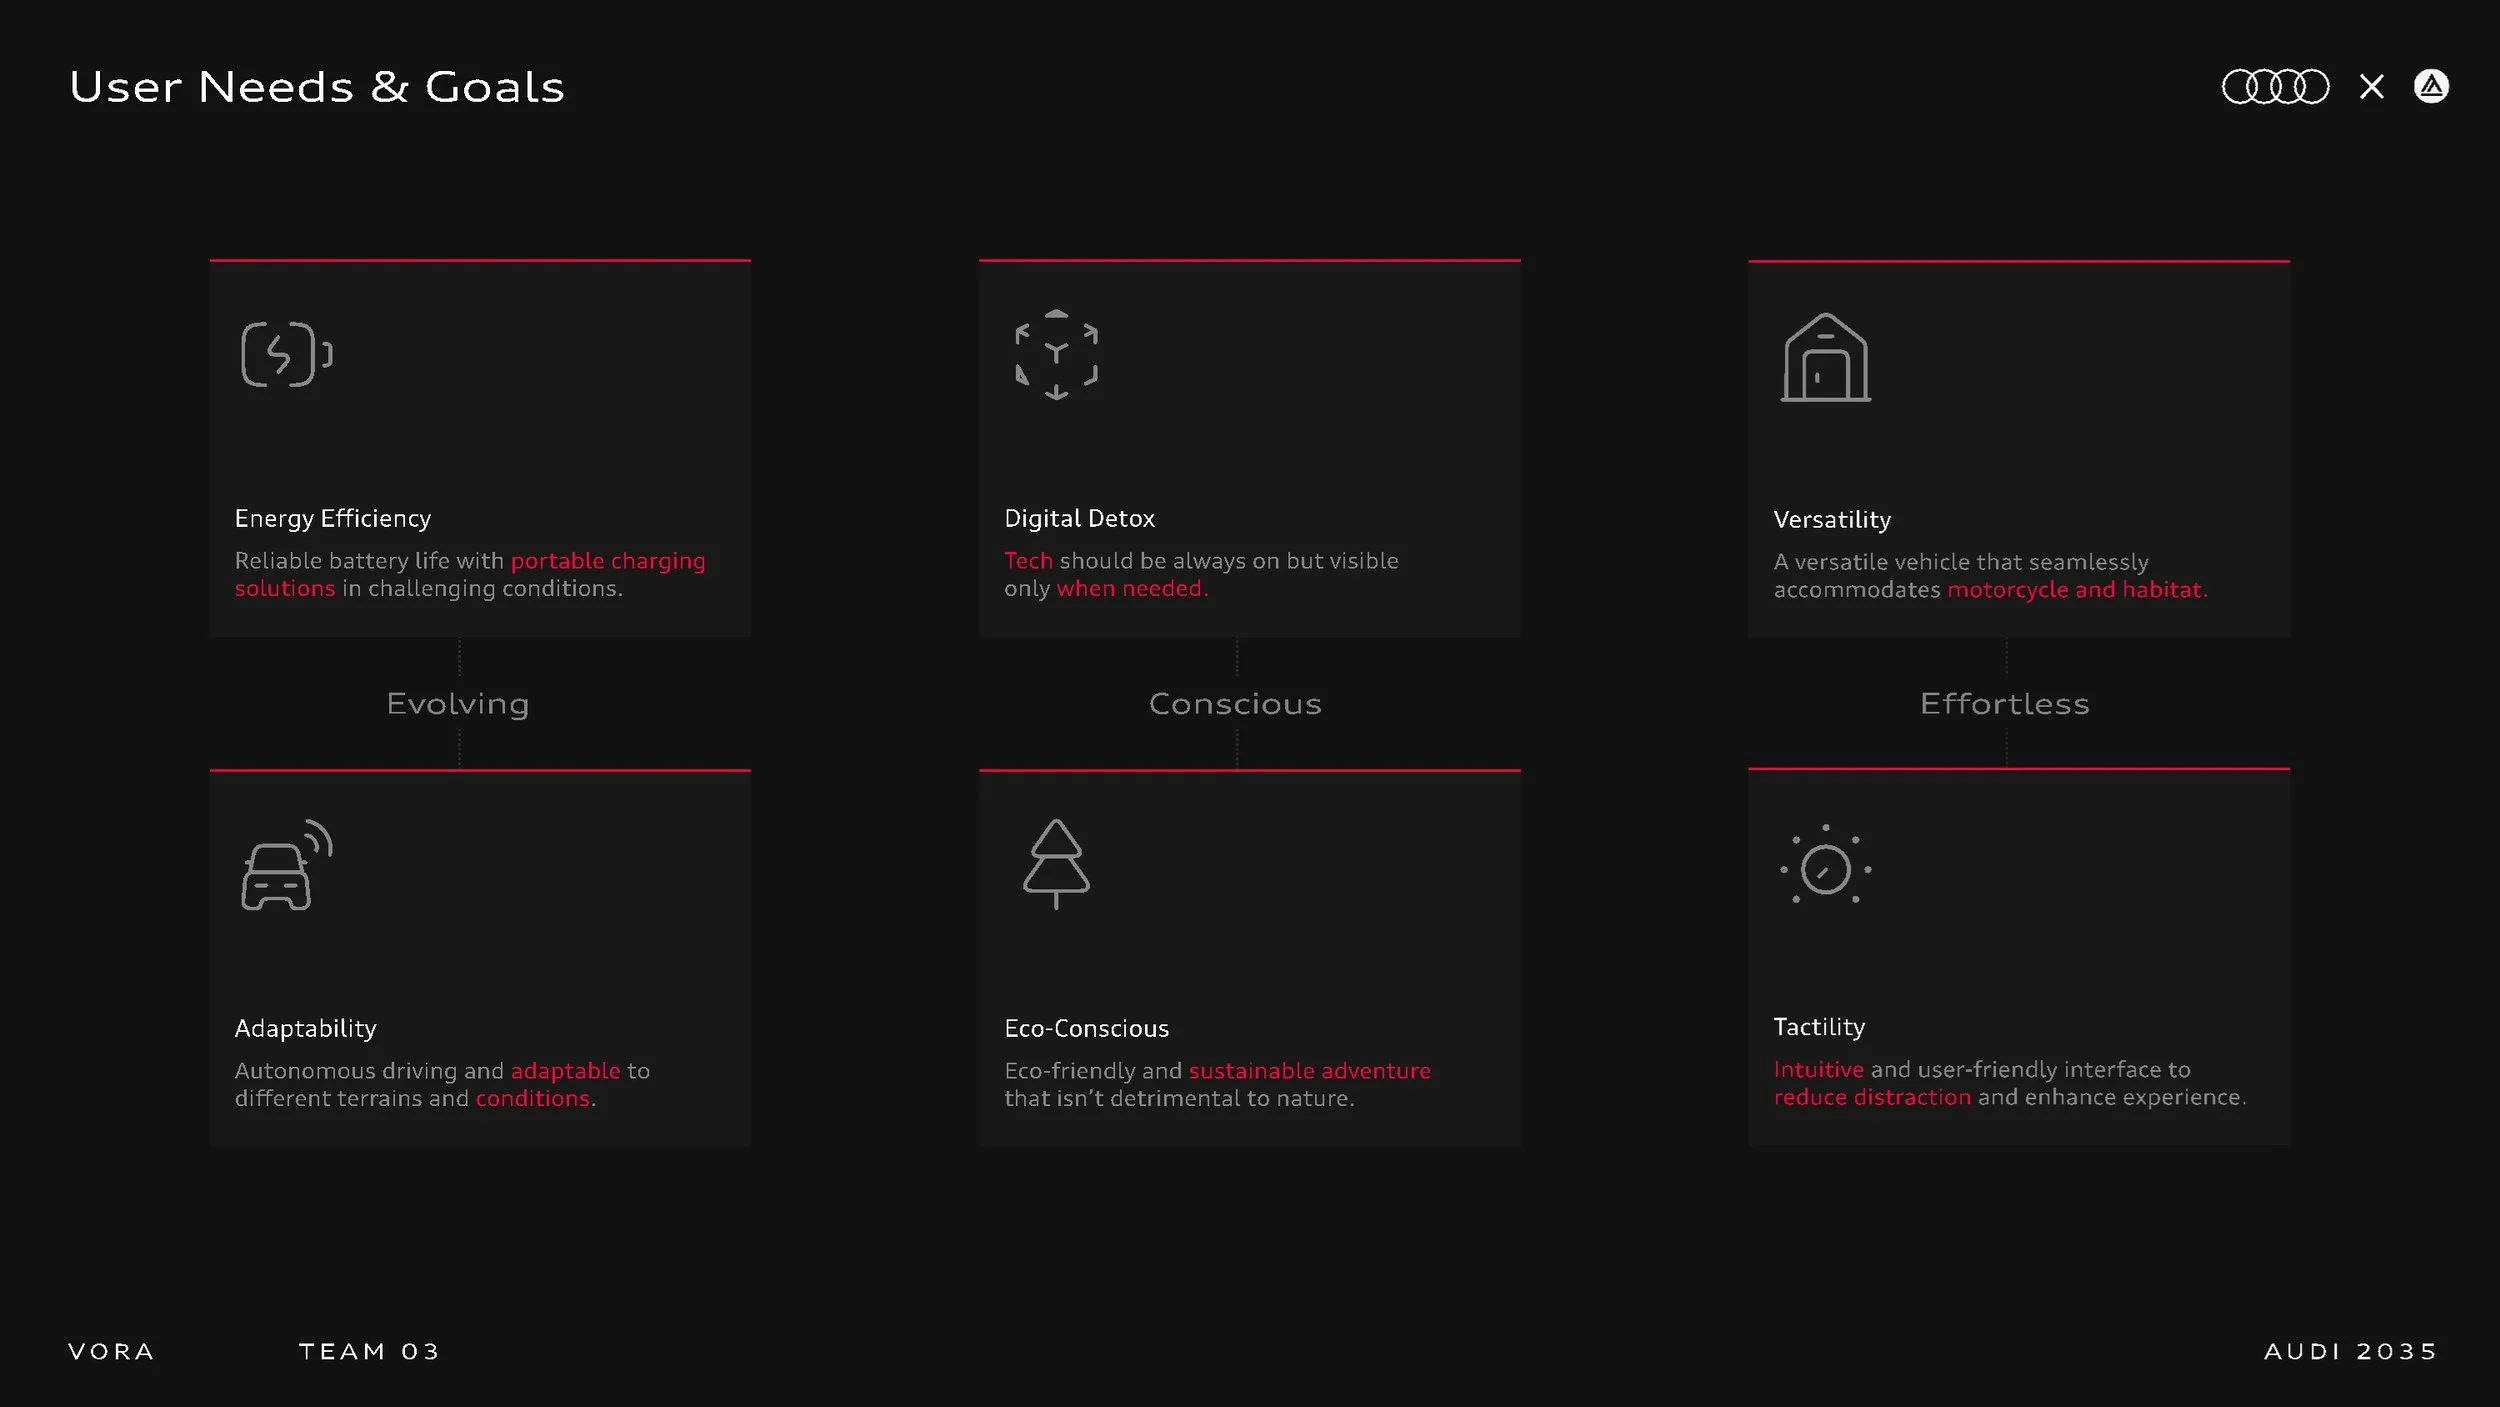Image resolution: width=2500 pixels, height=1407 pixels.
Task: Click the 3D cube icon in Digital Detox card
Action: point(1056,355)
